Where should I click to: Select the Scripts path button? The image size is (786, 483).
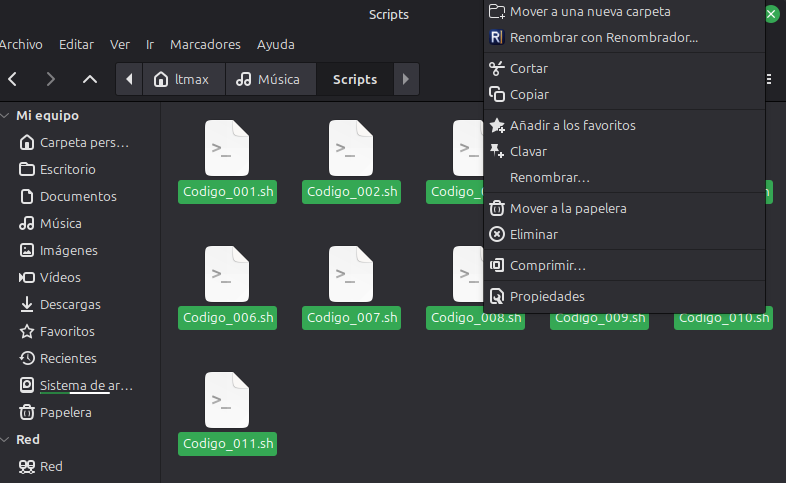point(355,79)
